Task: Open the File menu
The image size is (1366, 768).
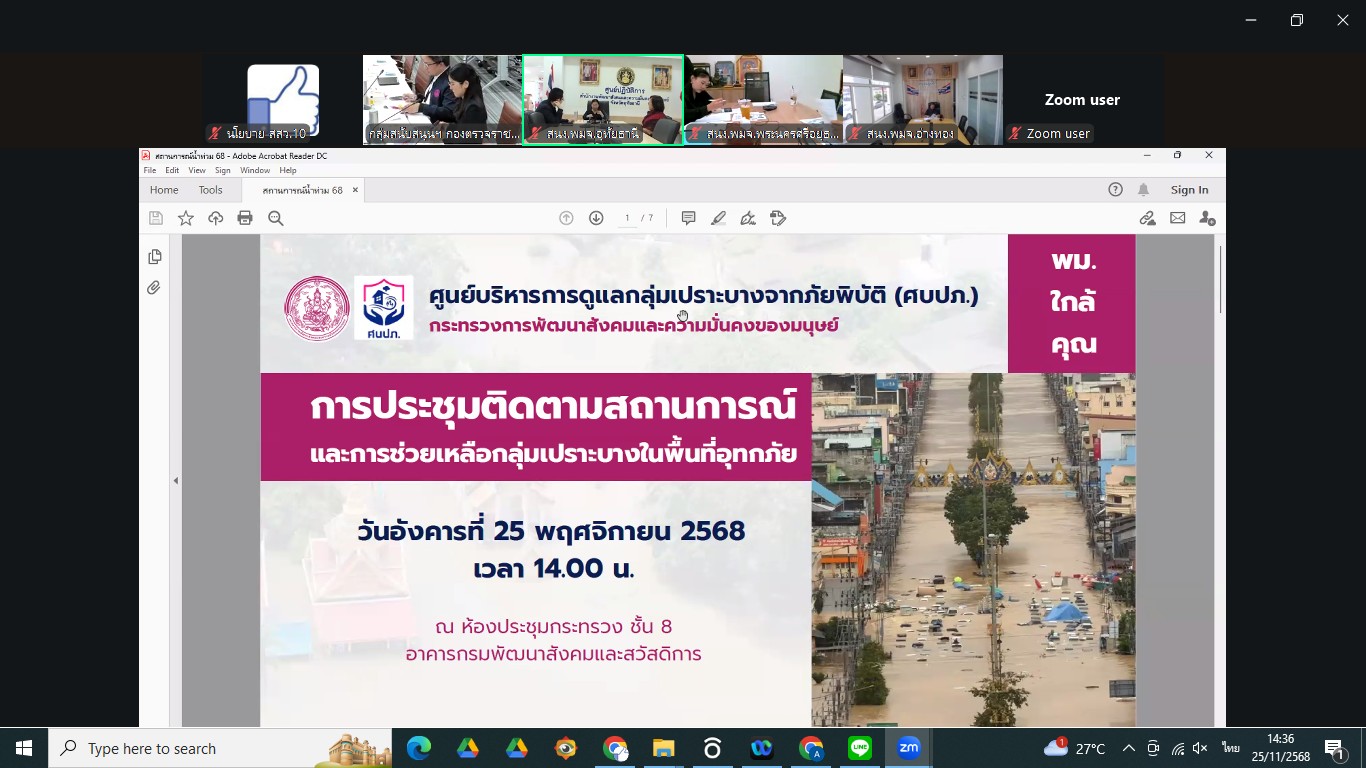Action: (150, 171)
